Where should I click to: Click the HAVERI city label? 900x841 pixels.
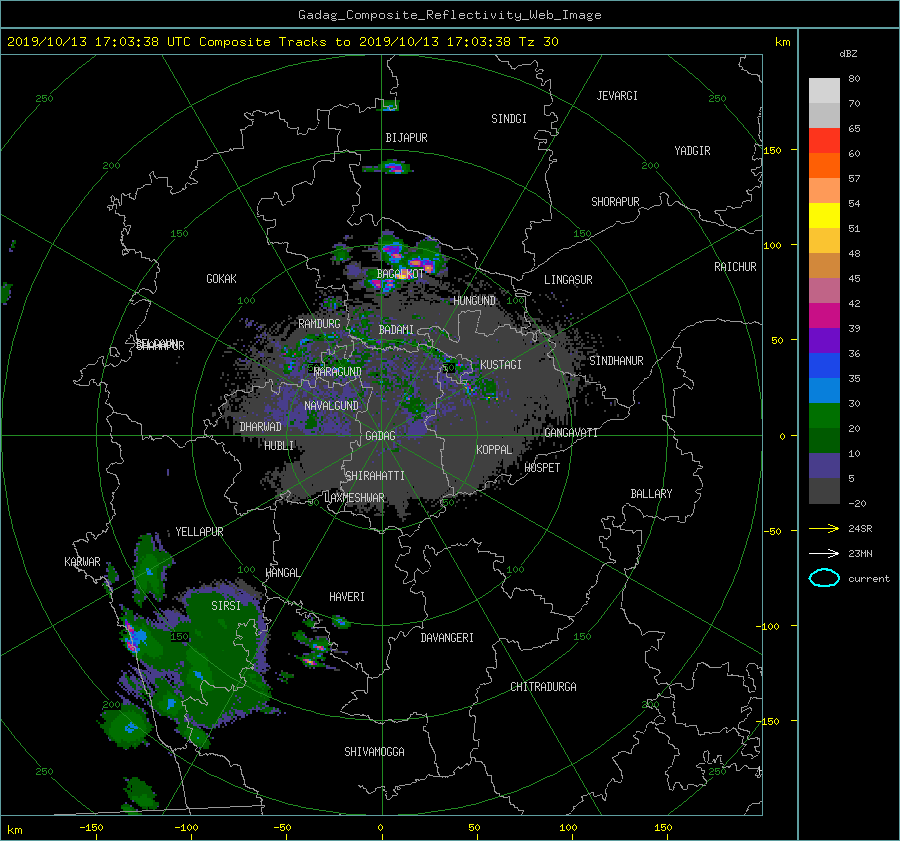(x=347, y=597)
